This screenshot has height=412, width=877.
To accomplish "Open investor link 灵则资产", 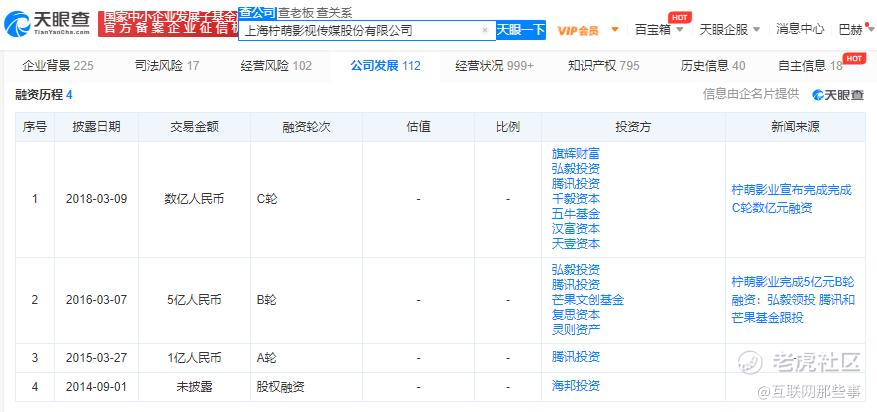I will (x=576, y=329).
